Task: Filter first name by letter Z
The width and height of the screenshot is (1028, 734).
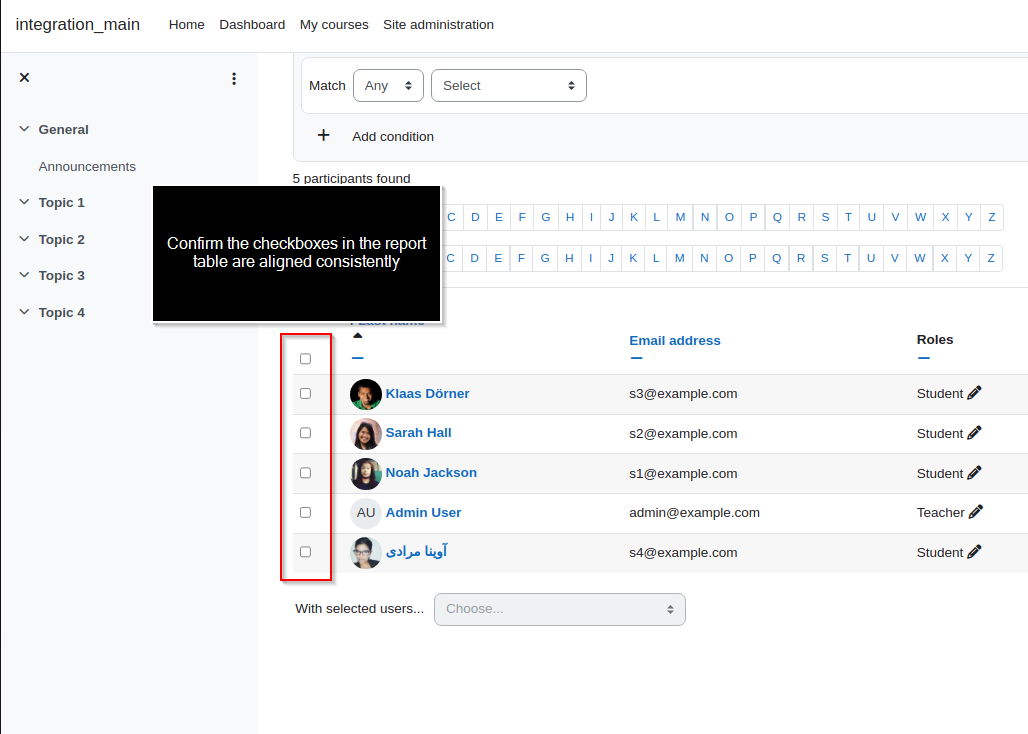Action: 992,217
